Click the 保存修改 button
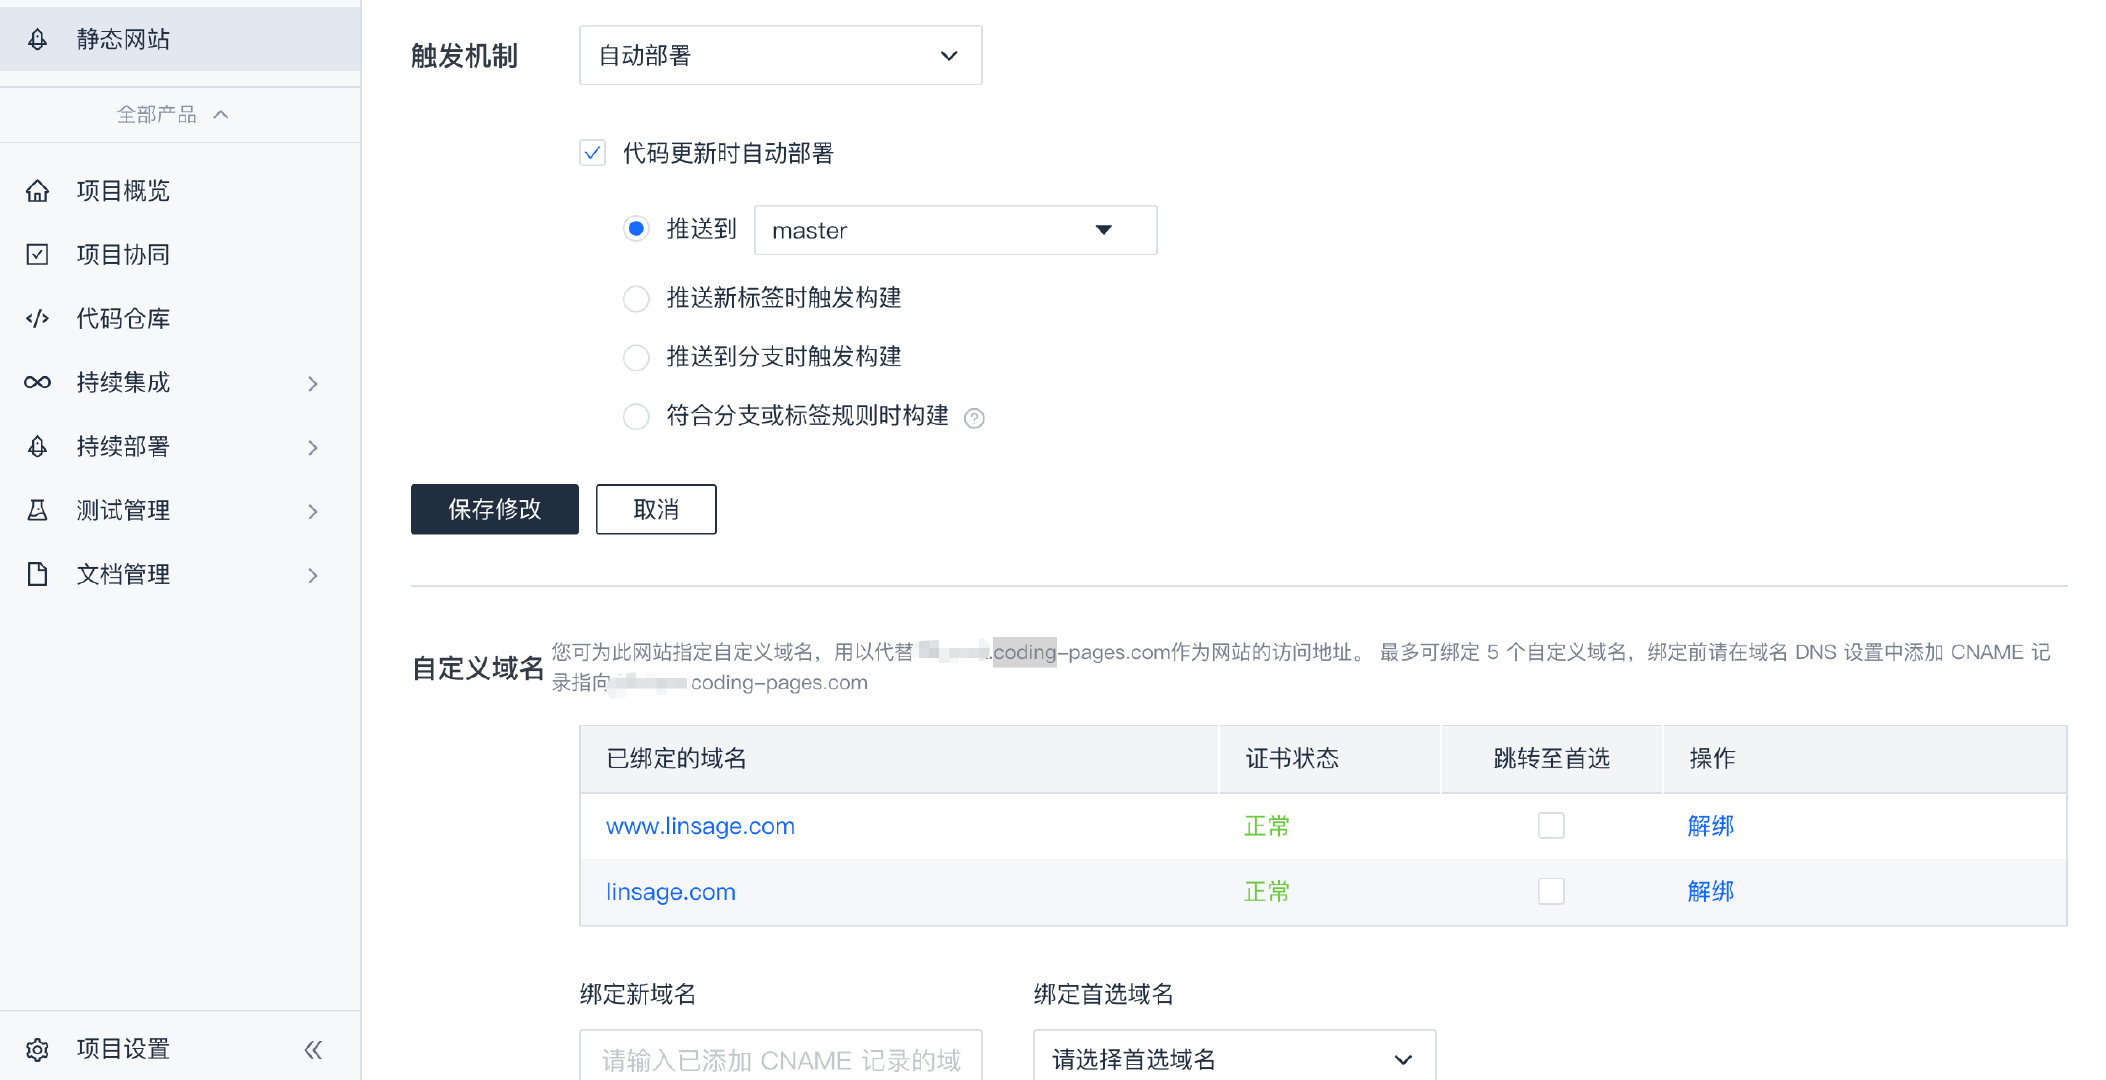 tap(494, 509)
